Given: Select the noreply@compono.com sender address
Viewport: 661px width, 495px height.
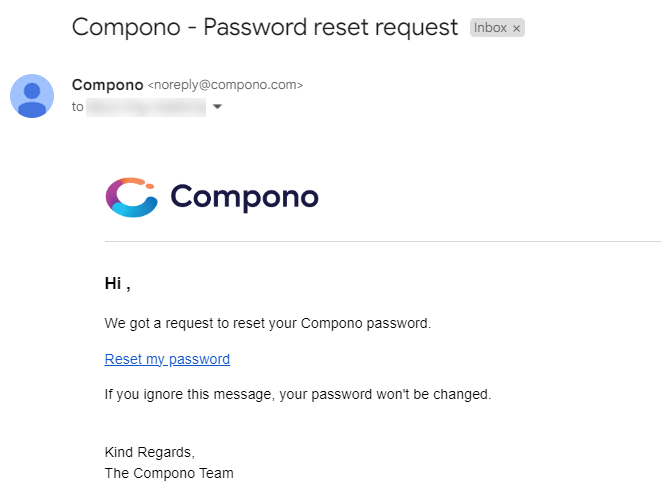Looking at the screenshot, I should coord(225,85).
